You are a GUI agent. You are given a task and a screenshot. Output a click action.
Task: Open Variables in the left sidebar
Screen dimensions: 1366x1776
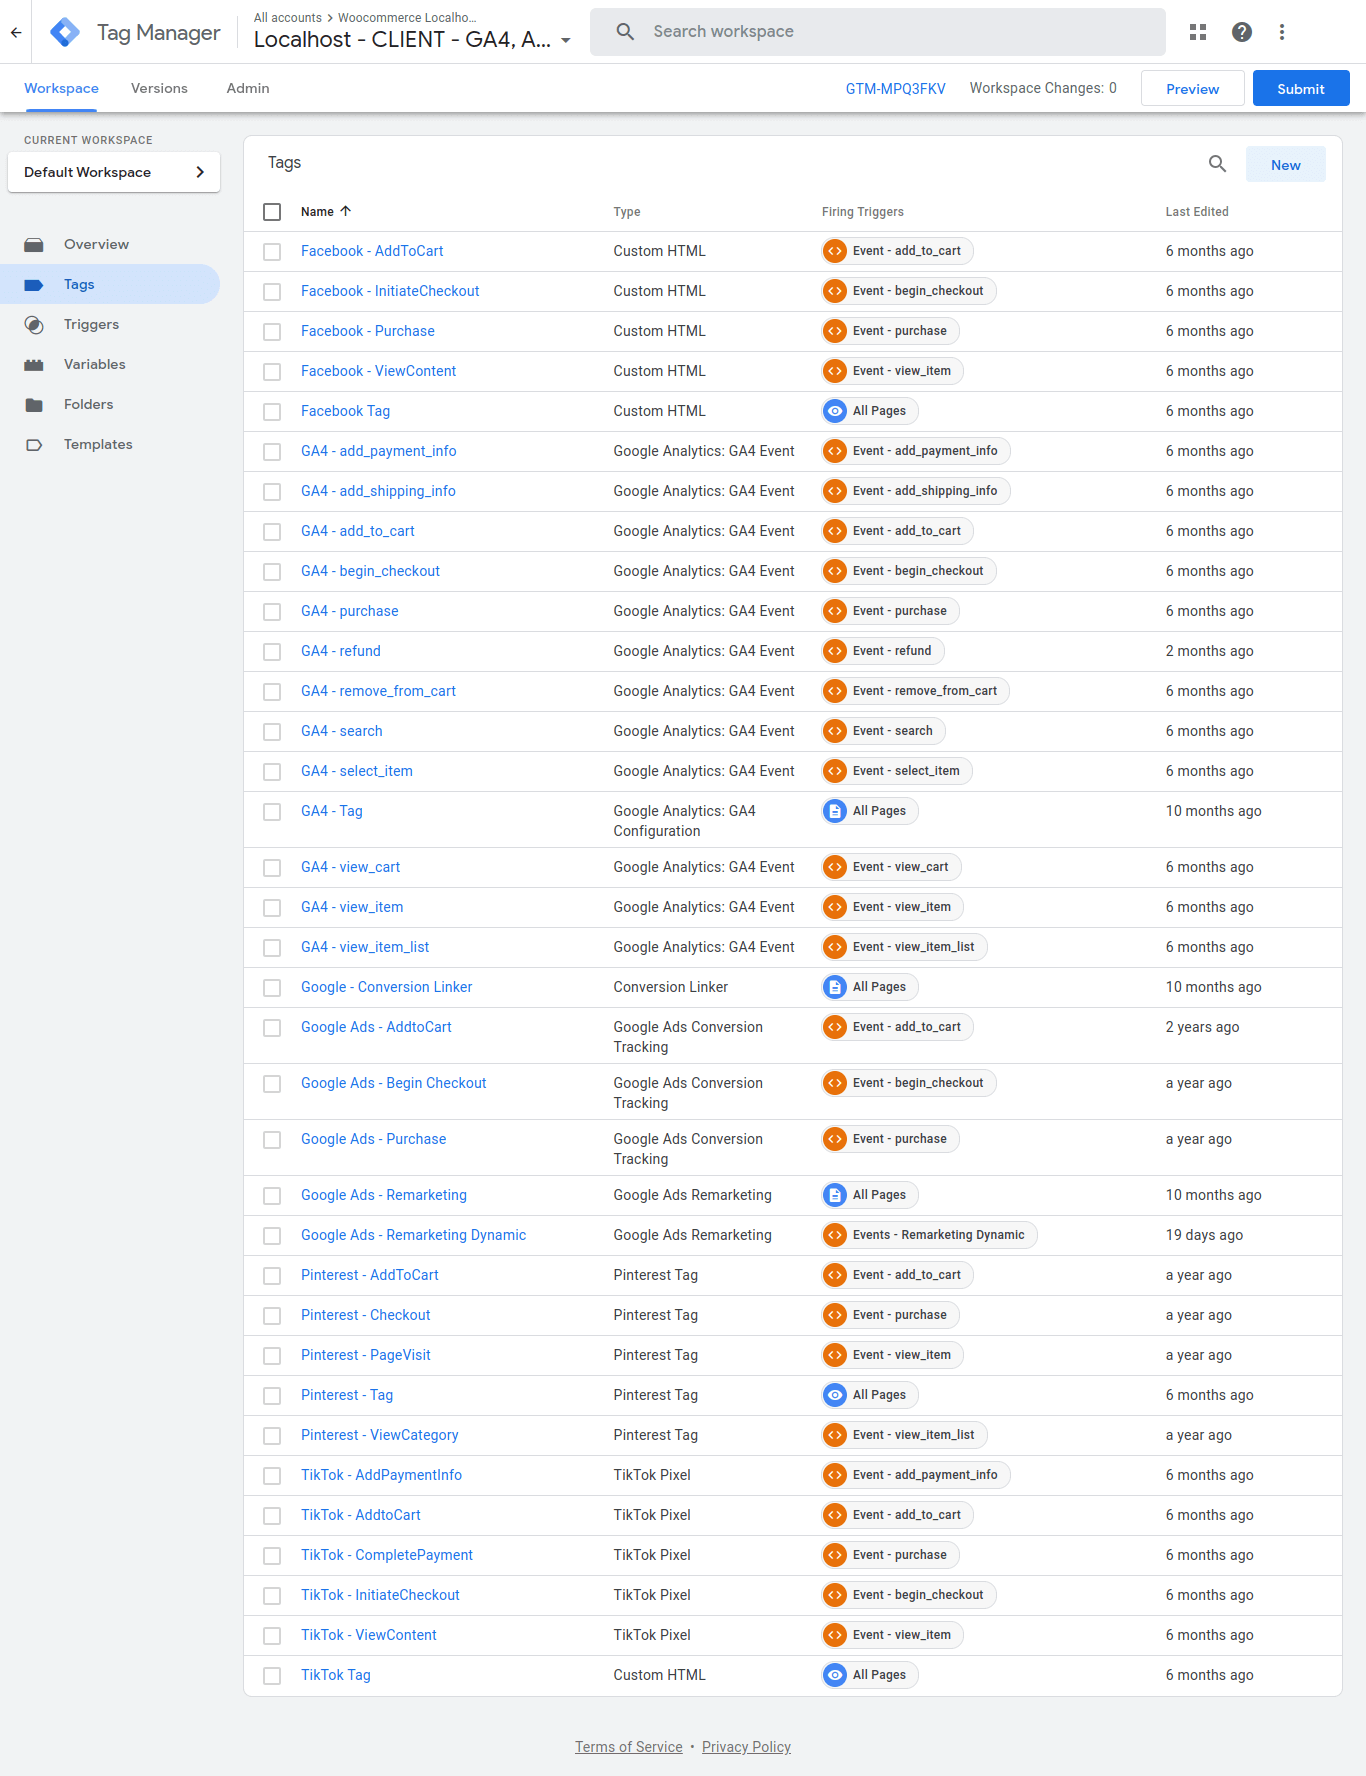(94, 364)
